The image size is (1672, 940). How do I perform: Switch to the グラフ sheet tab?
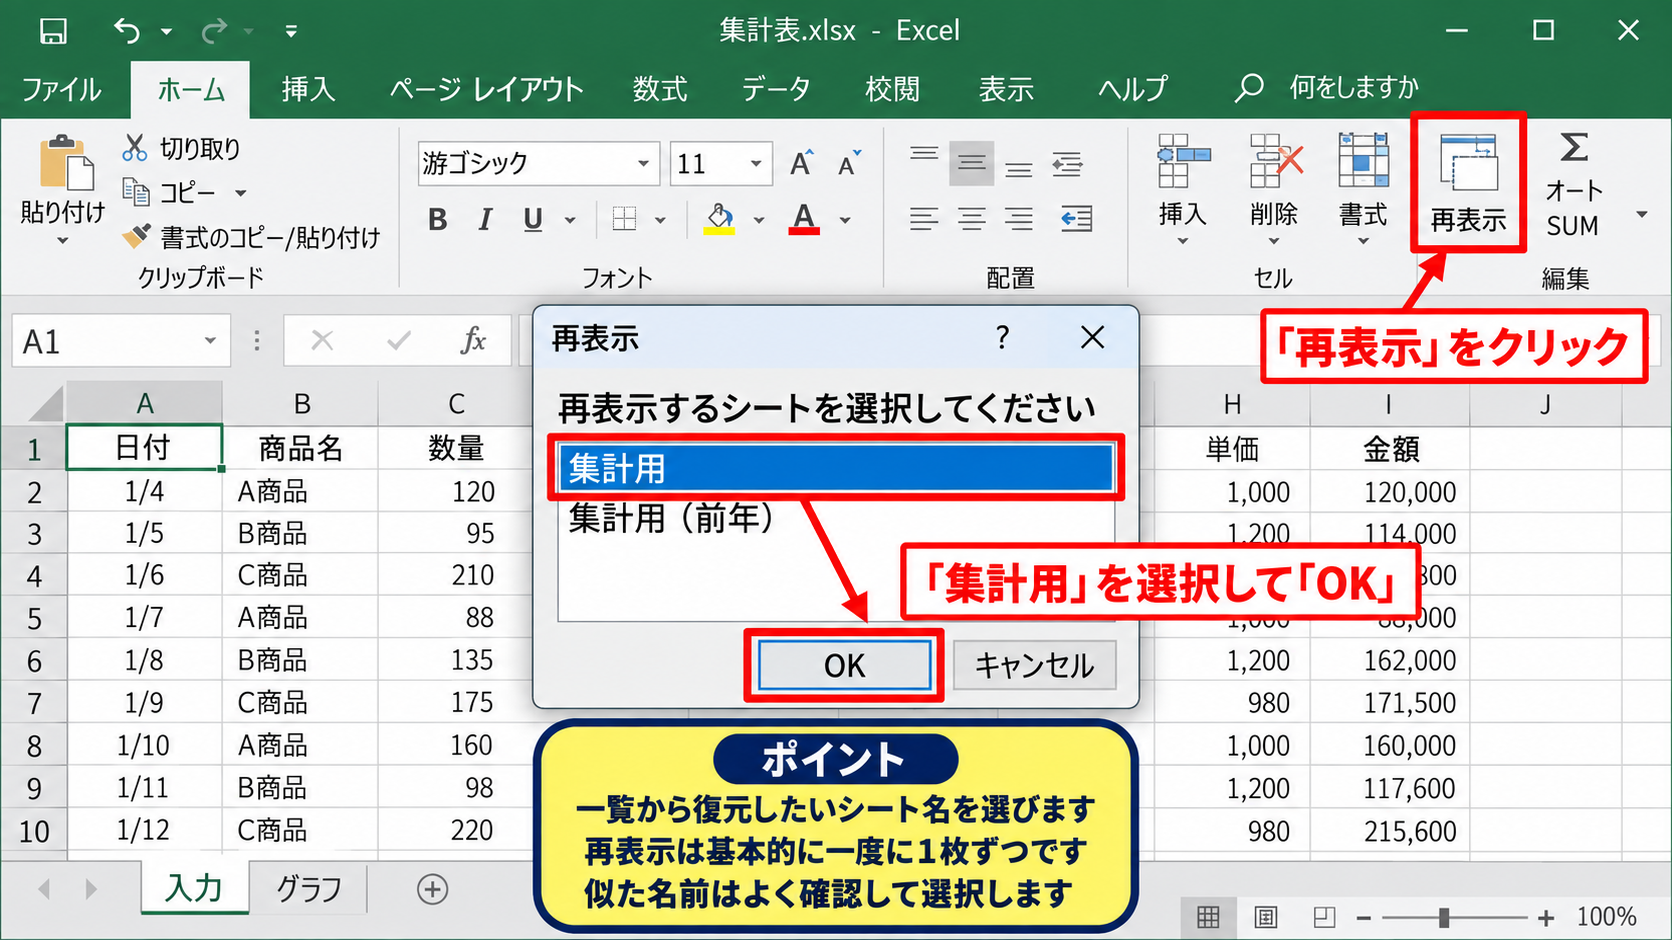(309, 888)
